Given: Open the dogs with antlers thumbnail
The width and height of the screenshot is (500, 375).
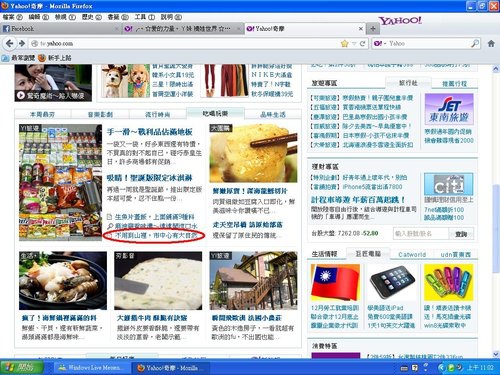Looking at the screenshot, I should coord(126,81).
